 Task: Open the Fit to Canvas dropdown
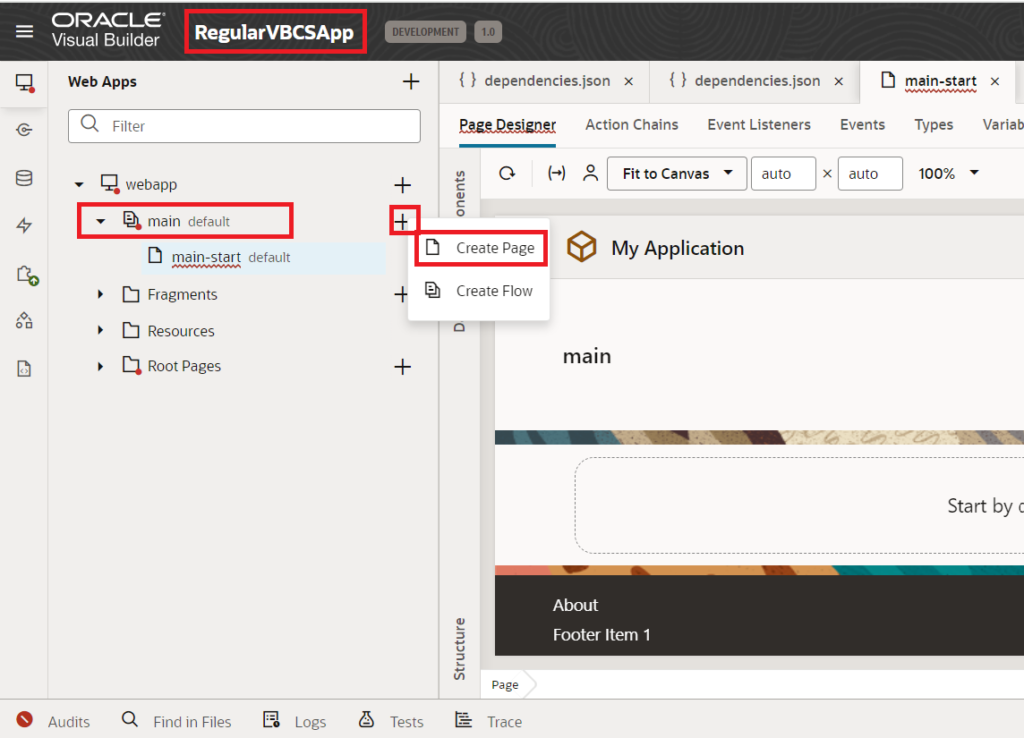tap(677, 173)
